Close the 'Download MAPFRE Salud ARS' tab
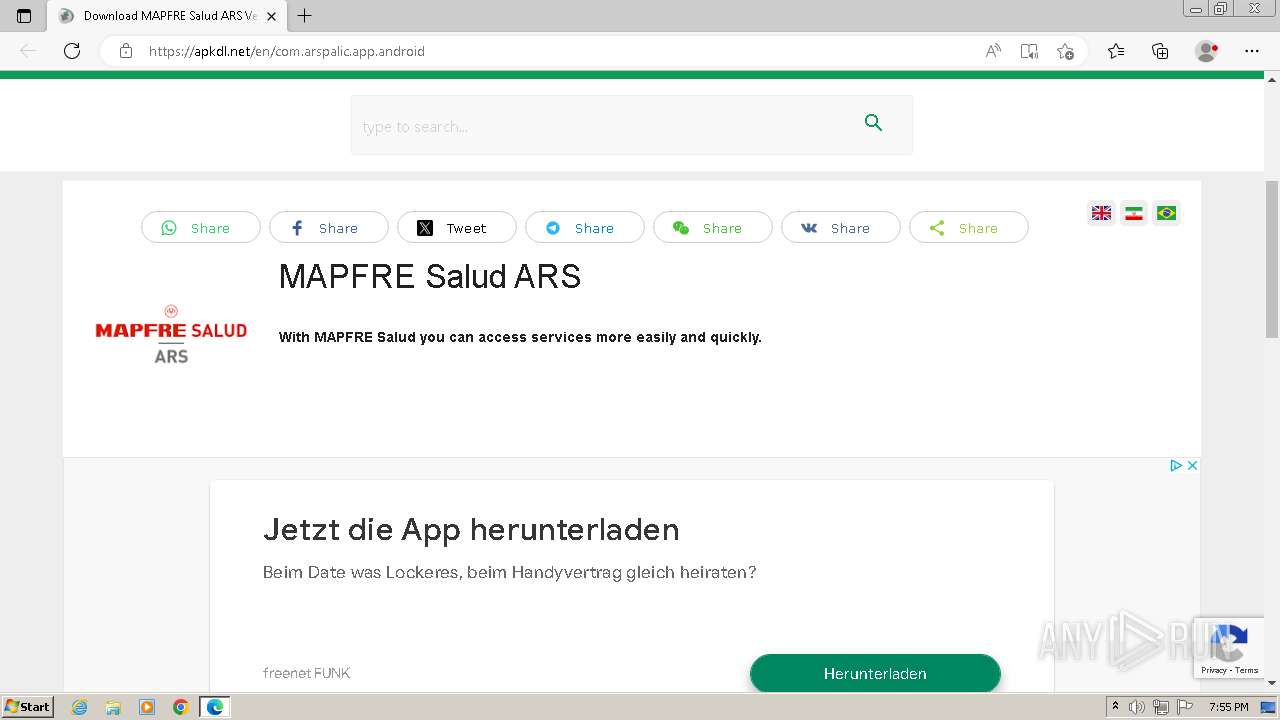The width and height of the screenshot is (1280, 720). coord(271,16)
